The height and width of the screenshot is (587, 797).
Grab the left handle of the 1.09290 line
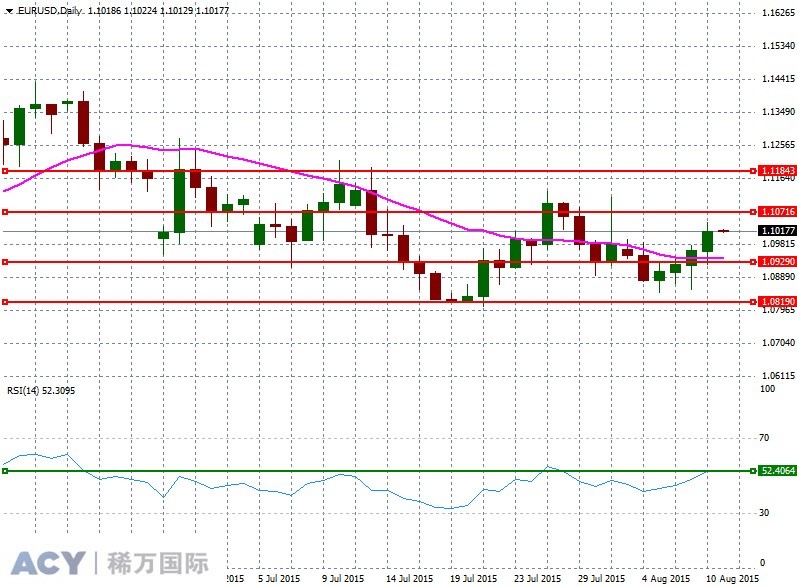[5, 262]
